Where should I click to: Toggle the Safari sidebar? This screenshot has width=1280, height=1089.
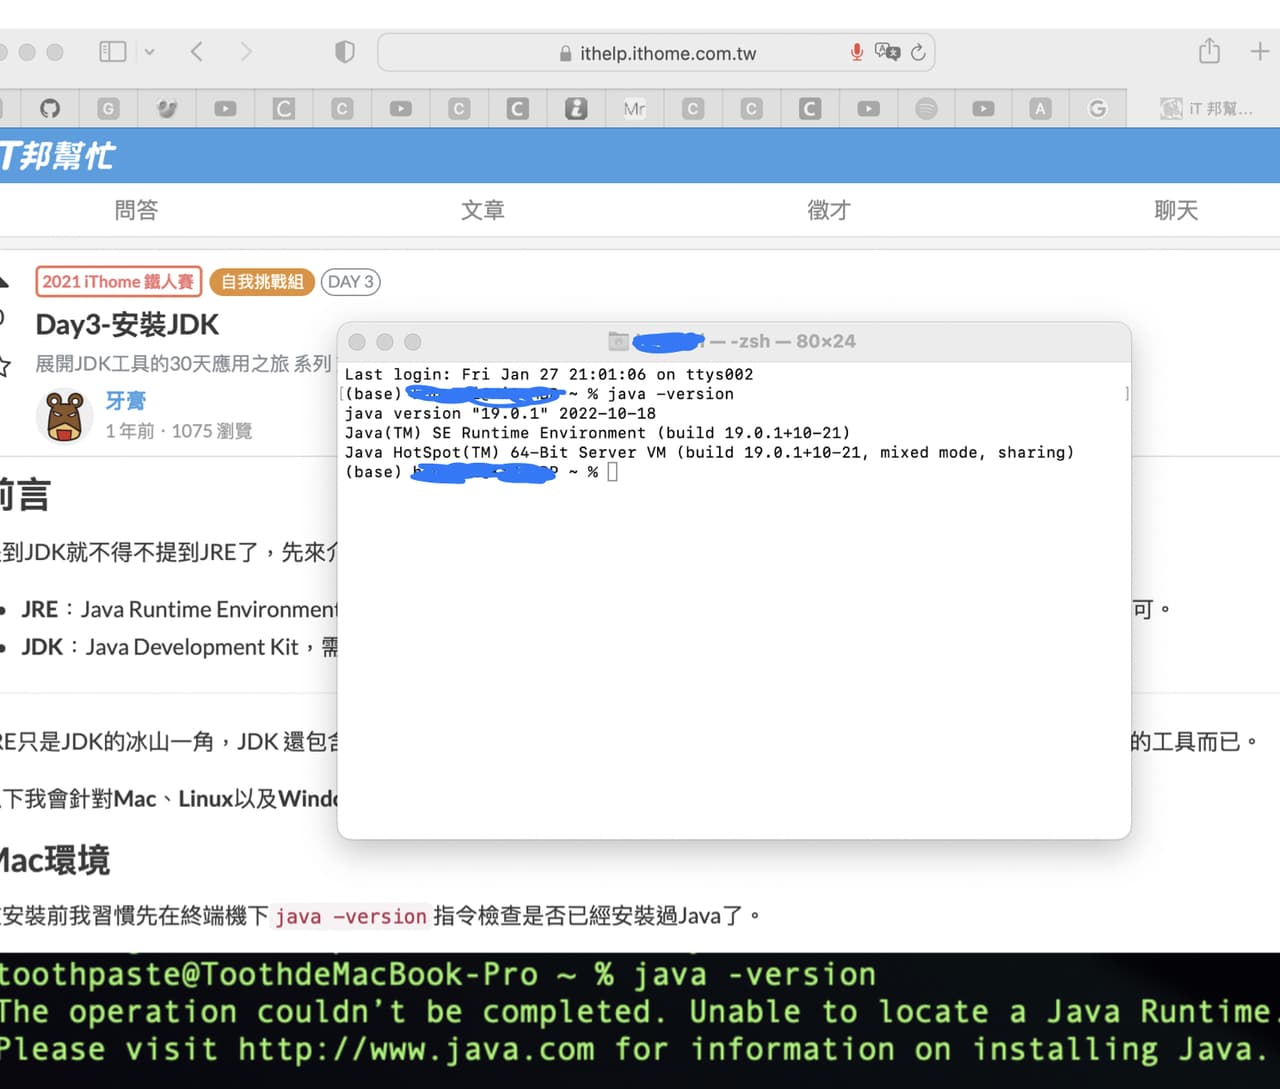pyautogui.click(x=112, y=51)
